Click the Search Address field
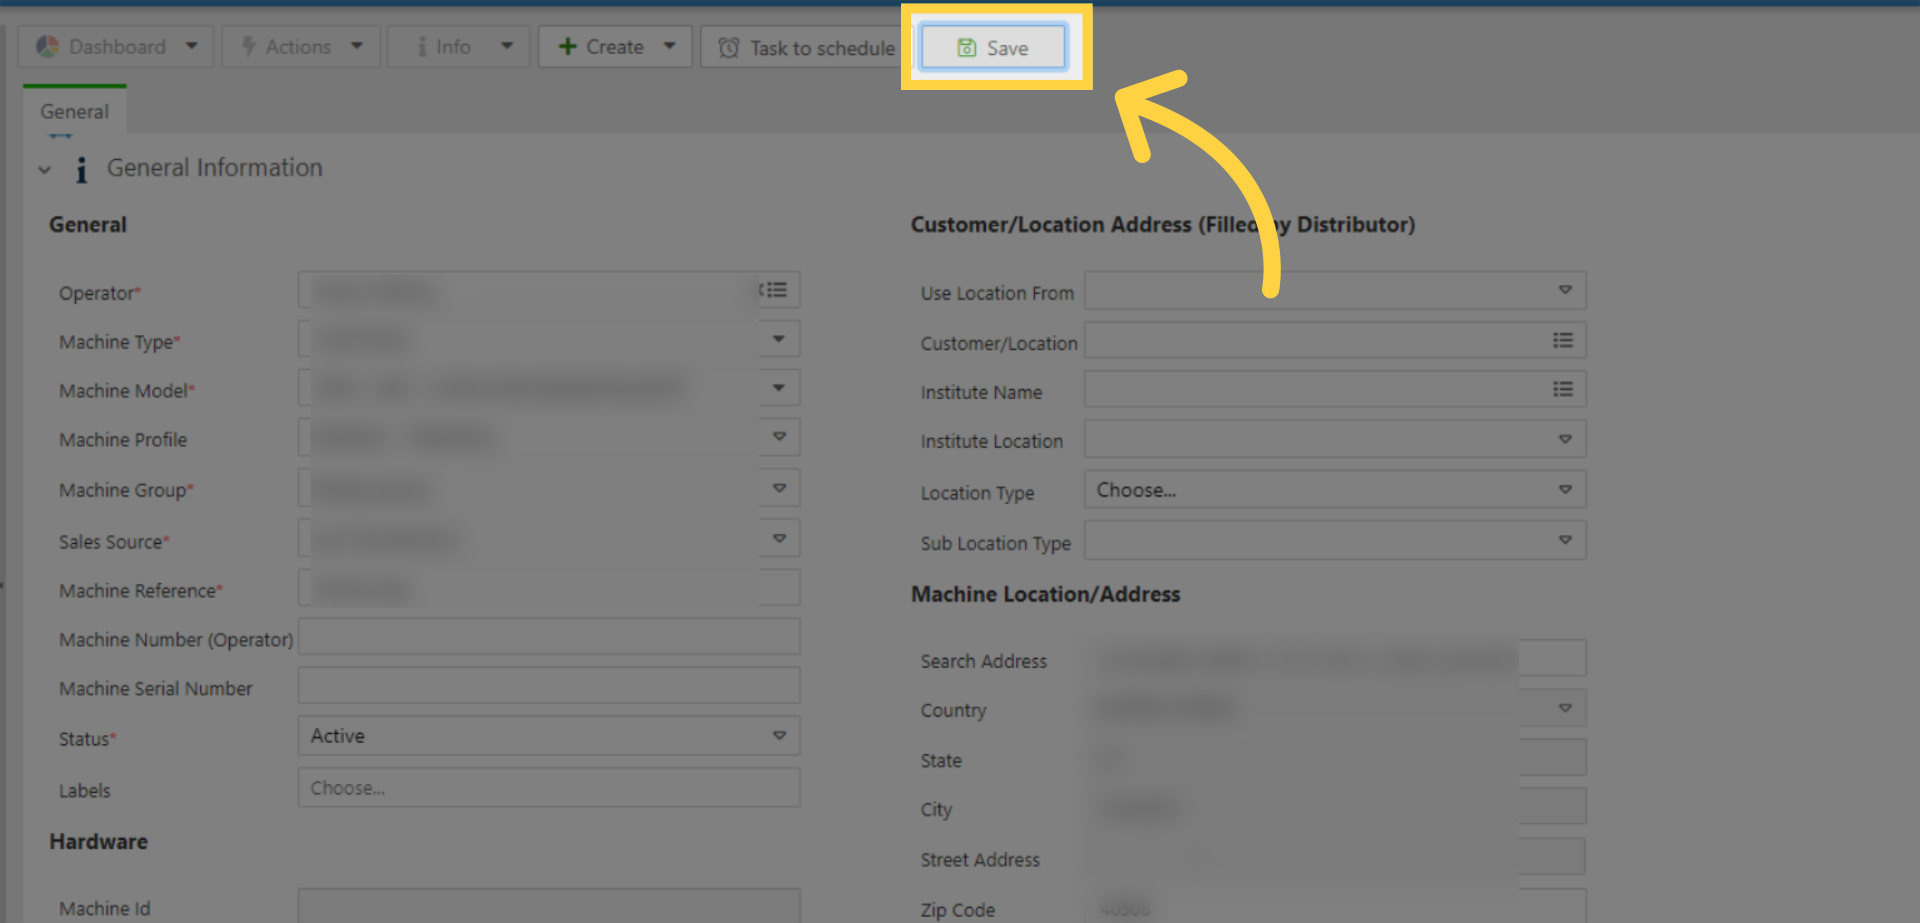The image size is (1920, 923). click(1335, 659)
